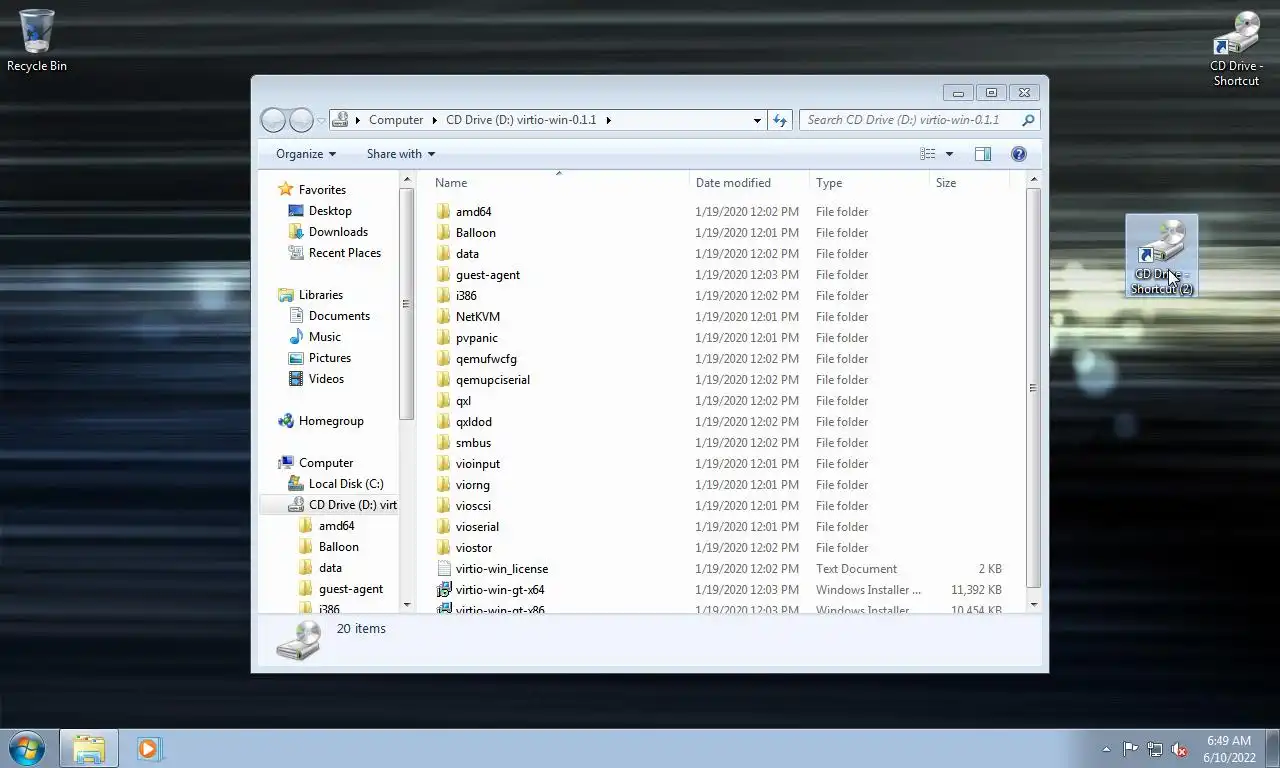The image size is (1280, 768).
Task: Select the smbus folder row
Action: (720, 443)
